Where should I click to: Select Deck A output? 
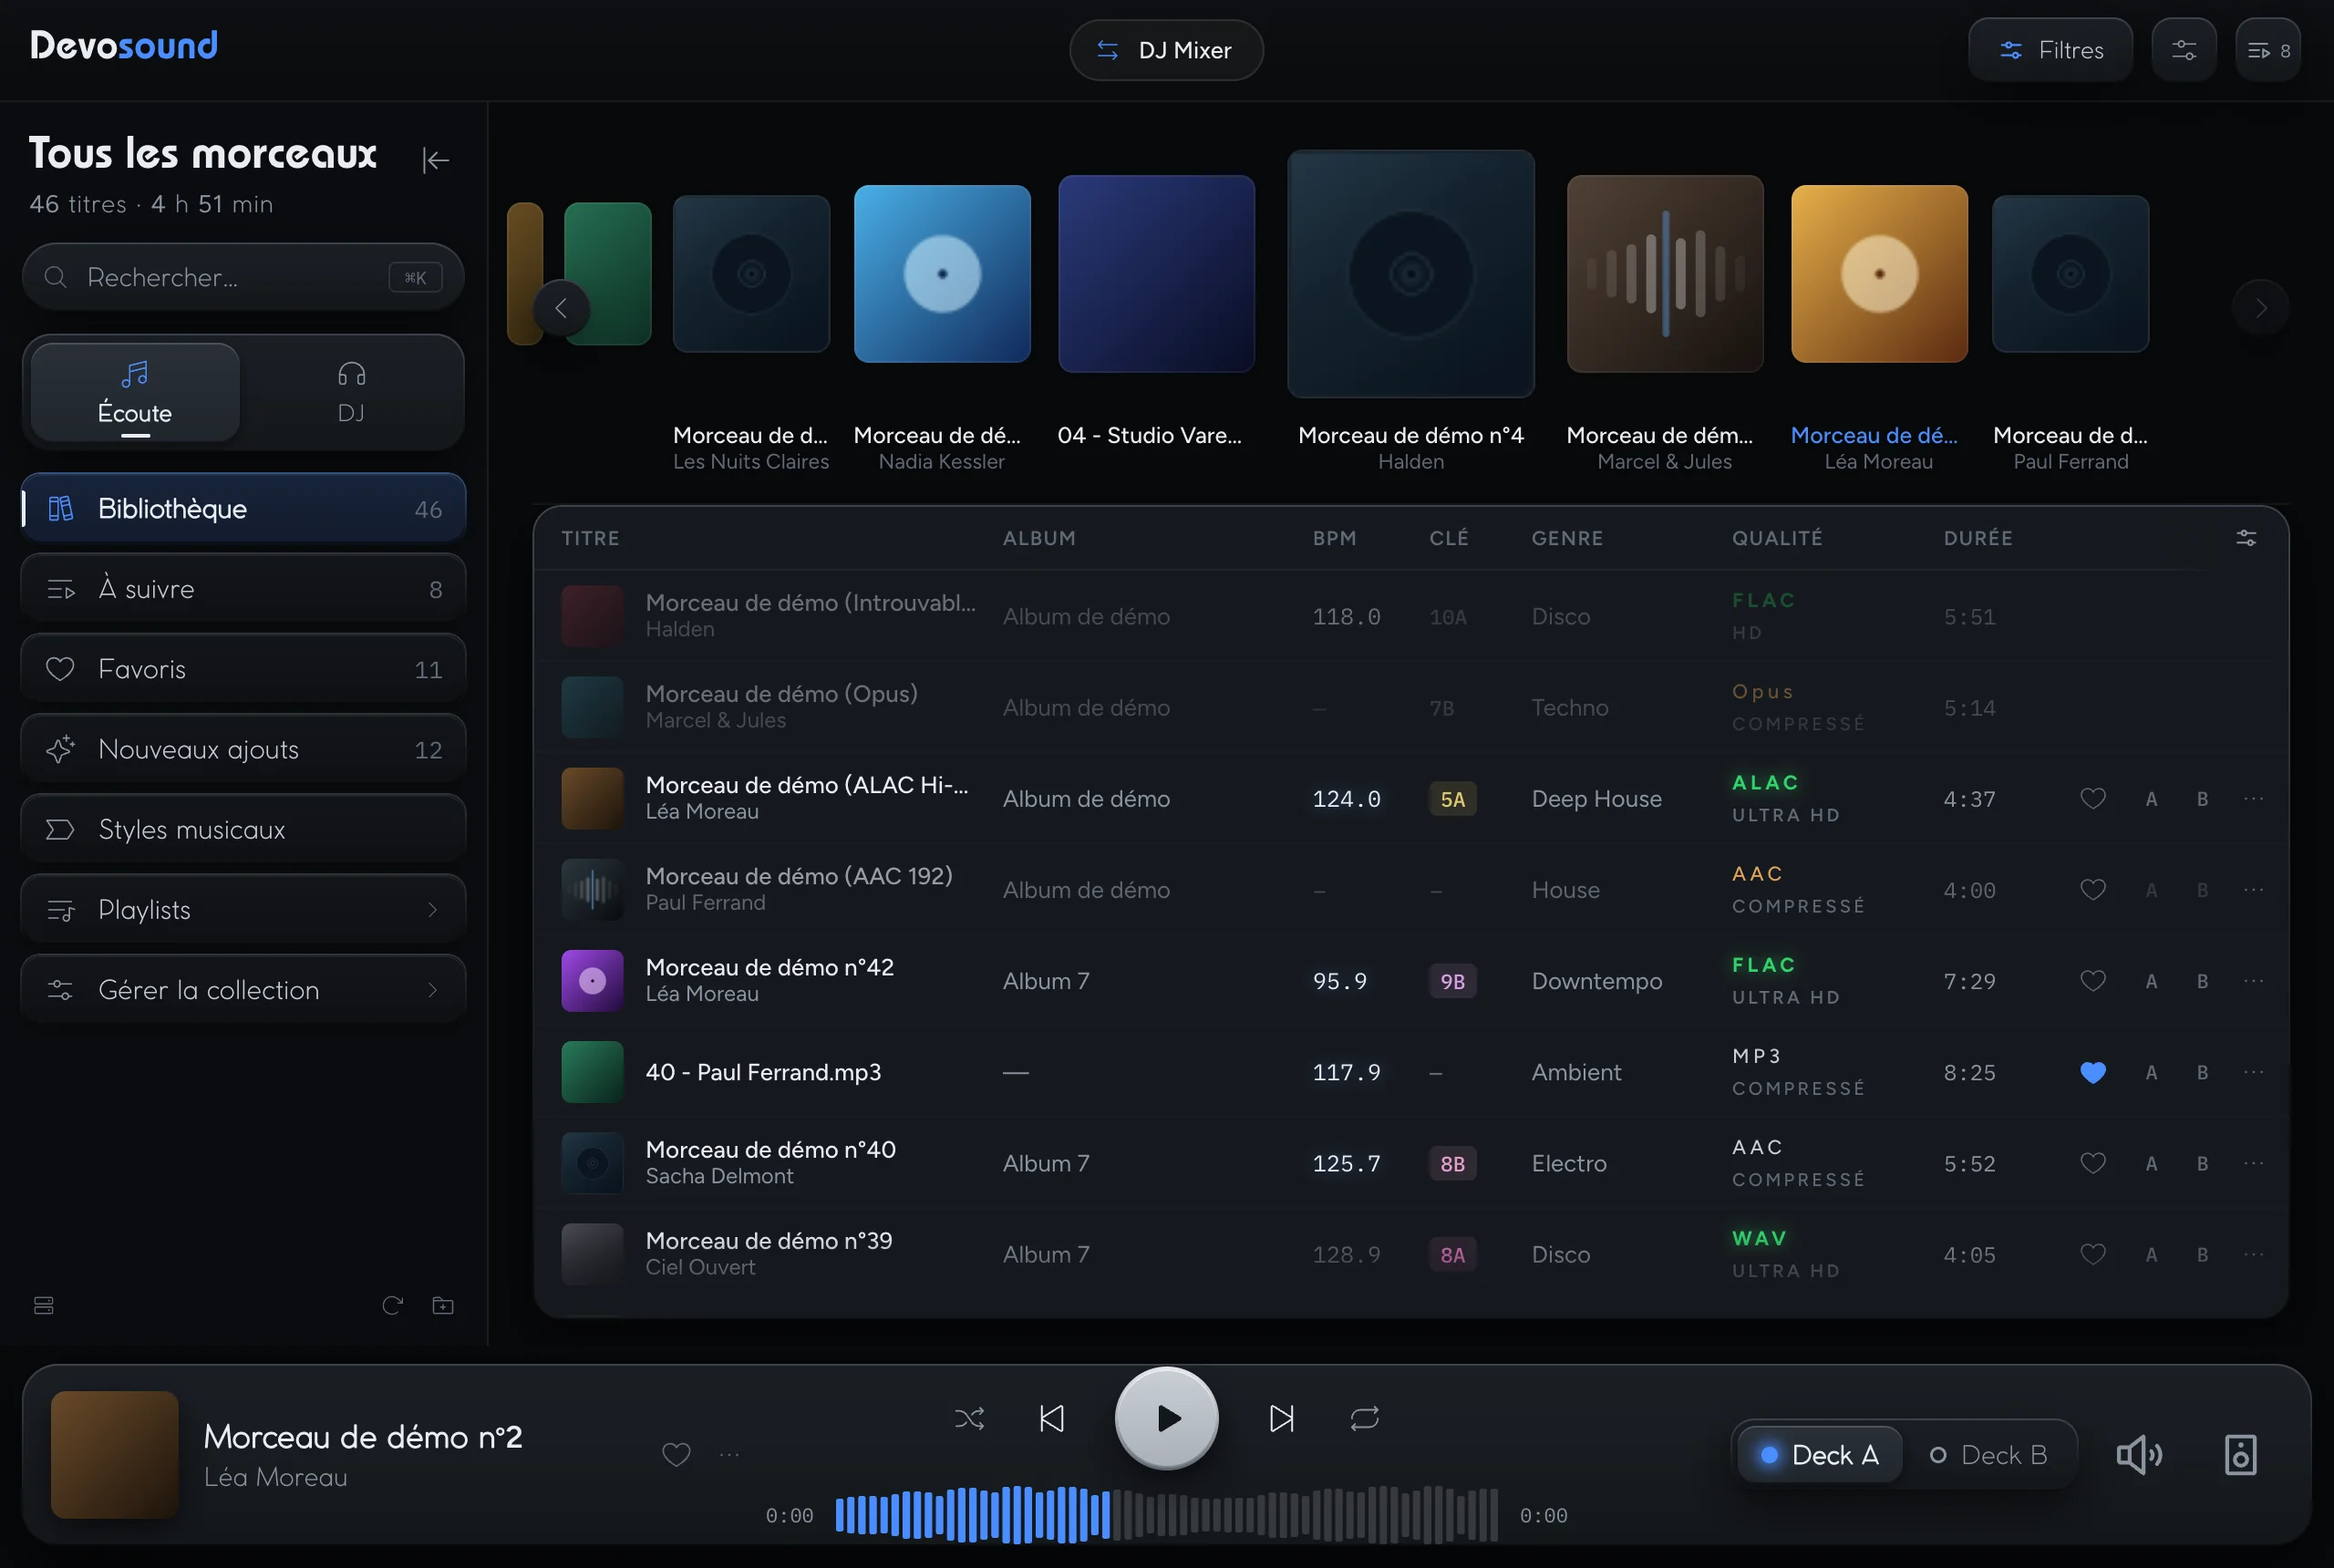(x=1820, y=1455)
